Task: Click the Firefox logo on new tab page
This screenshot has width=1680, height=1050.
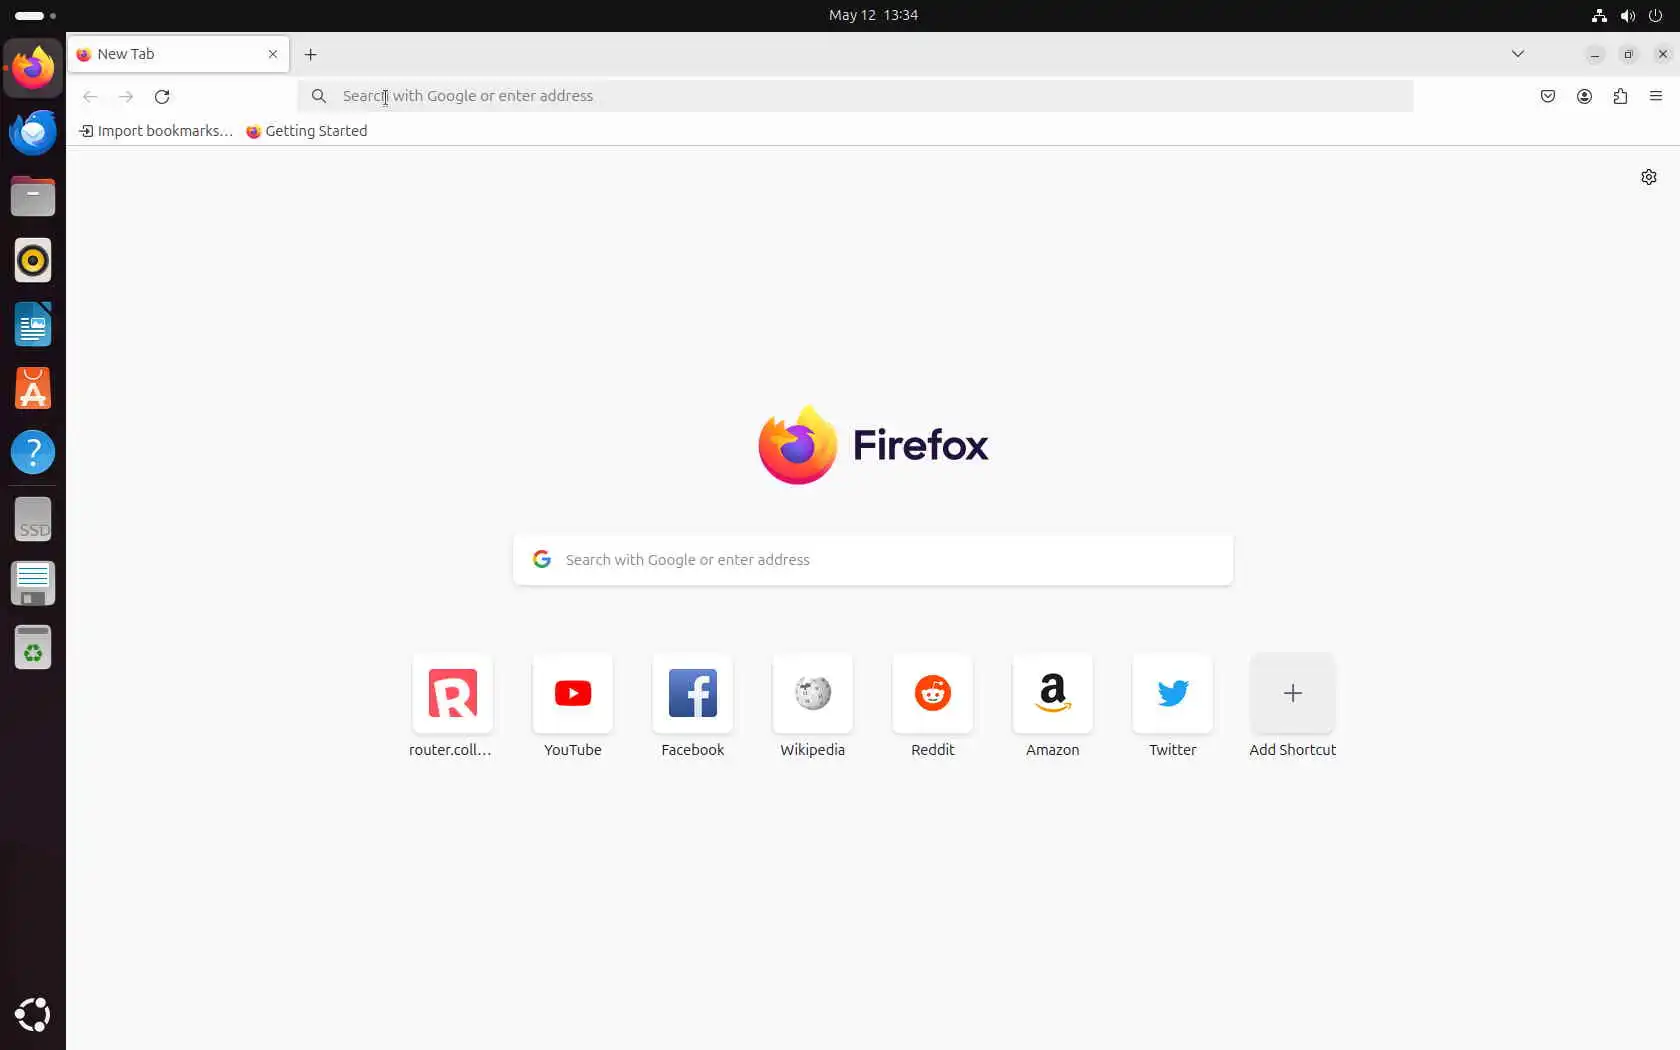Action: click(x=873, y=445)
